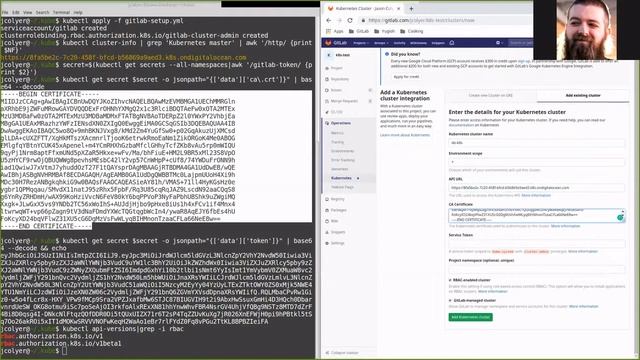The height and width of the screenshot is (360, 640).
Task: Open Packages in GitLab sidebar
Action: point(336,210)
